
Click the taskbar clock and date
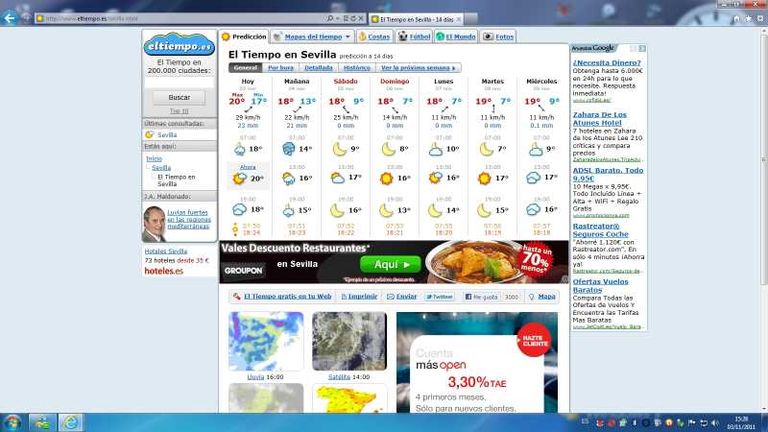tap(741, 423)
